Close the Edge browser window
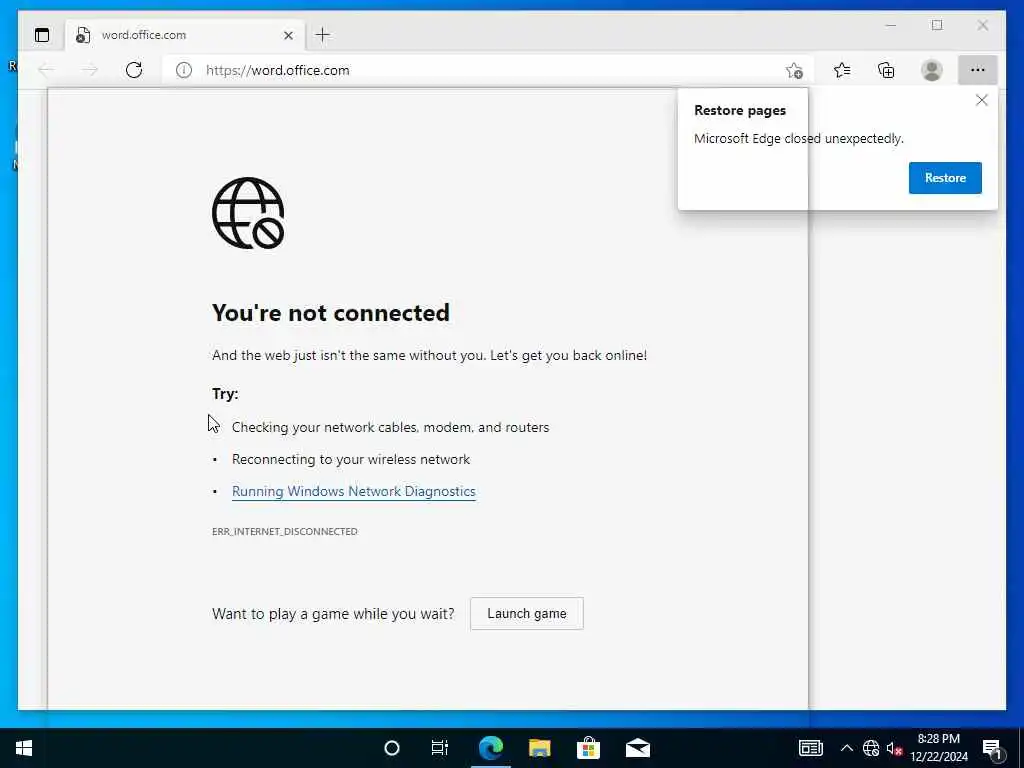Image resolution: width=1024 pixels, height=768 pixels. point(983,25)
